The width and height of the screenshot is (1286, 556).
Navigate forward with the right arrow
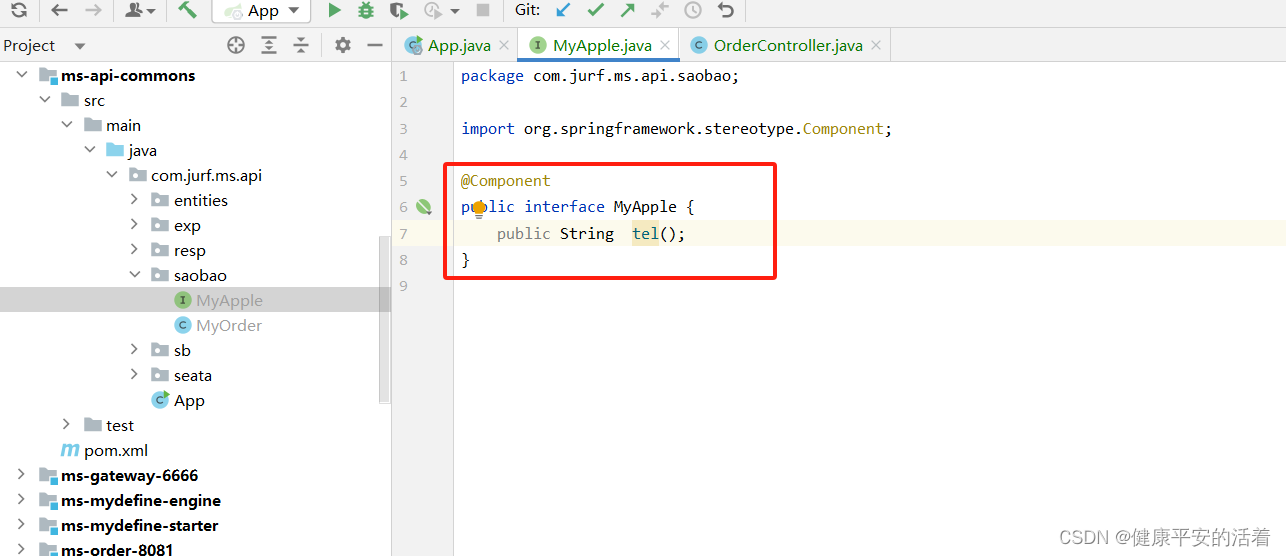click(93, 10)
